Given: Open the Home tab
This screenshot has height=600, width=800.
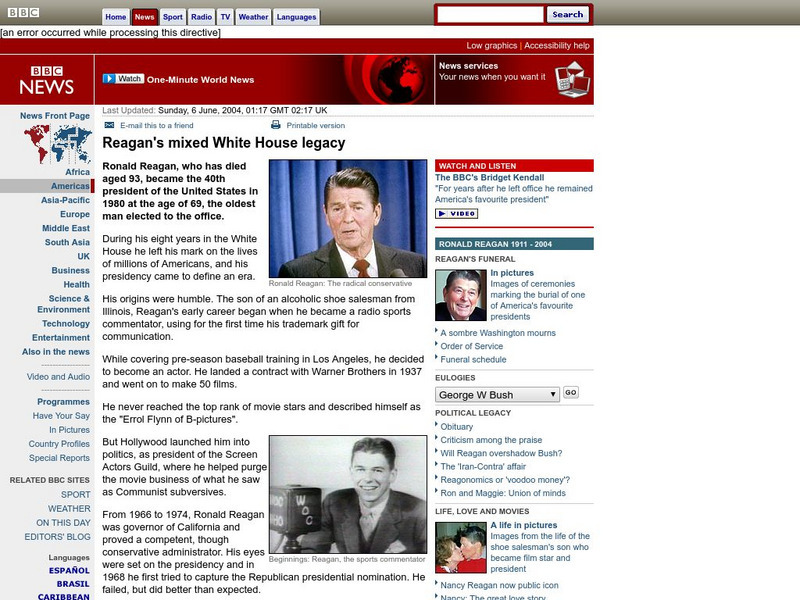Looking at the screenshot, I should click(x=116, y=17).
